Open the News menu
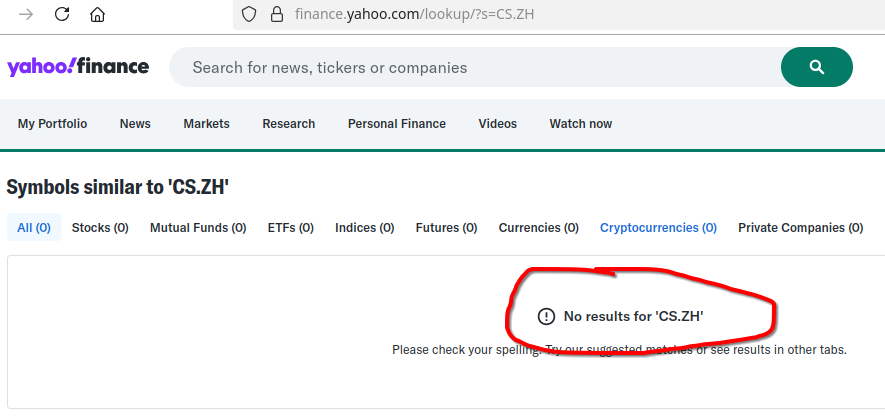Image resolution: width=885 pixels, height=418 pixels. 135,124
